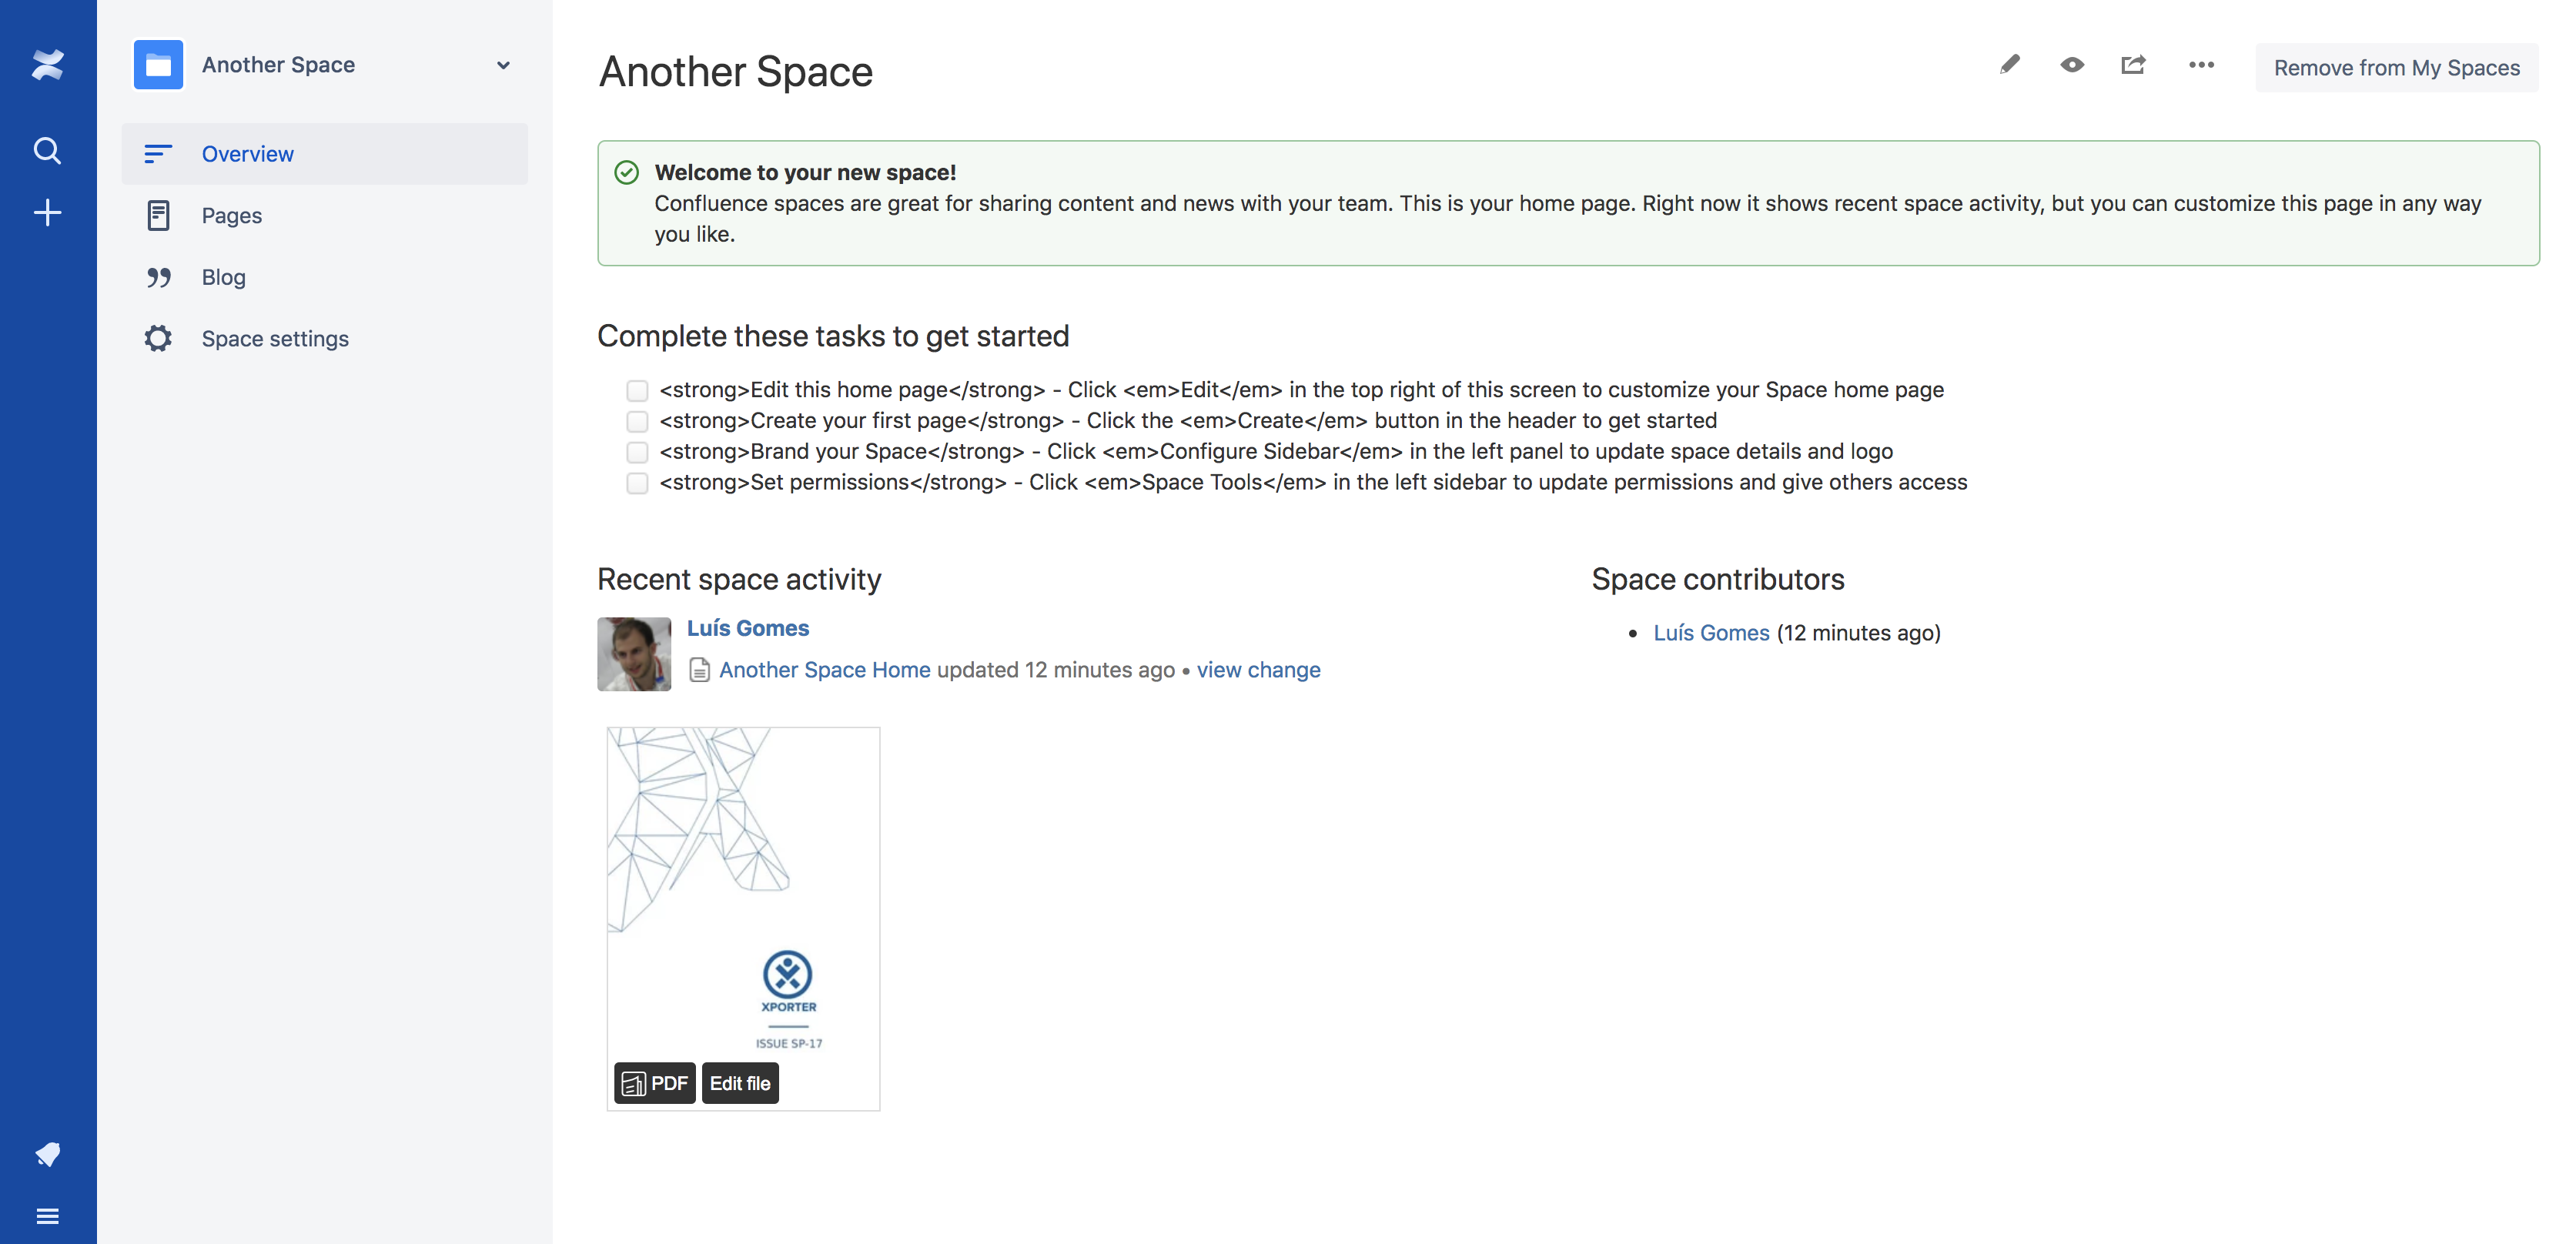Check the 'Set permissions' task checkbox

[637, 483]
